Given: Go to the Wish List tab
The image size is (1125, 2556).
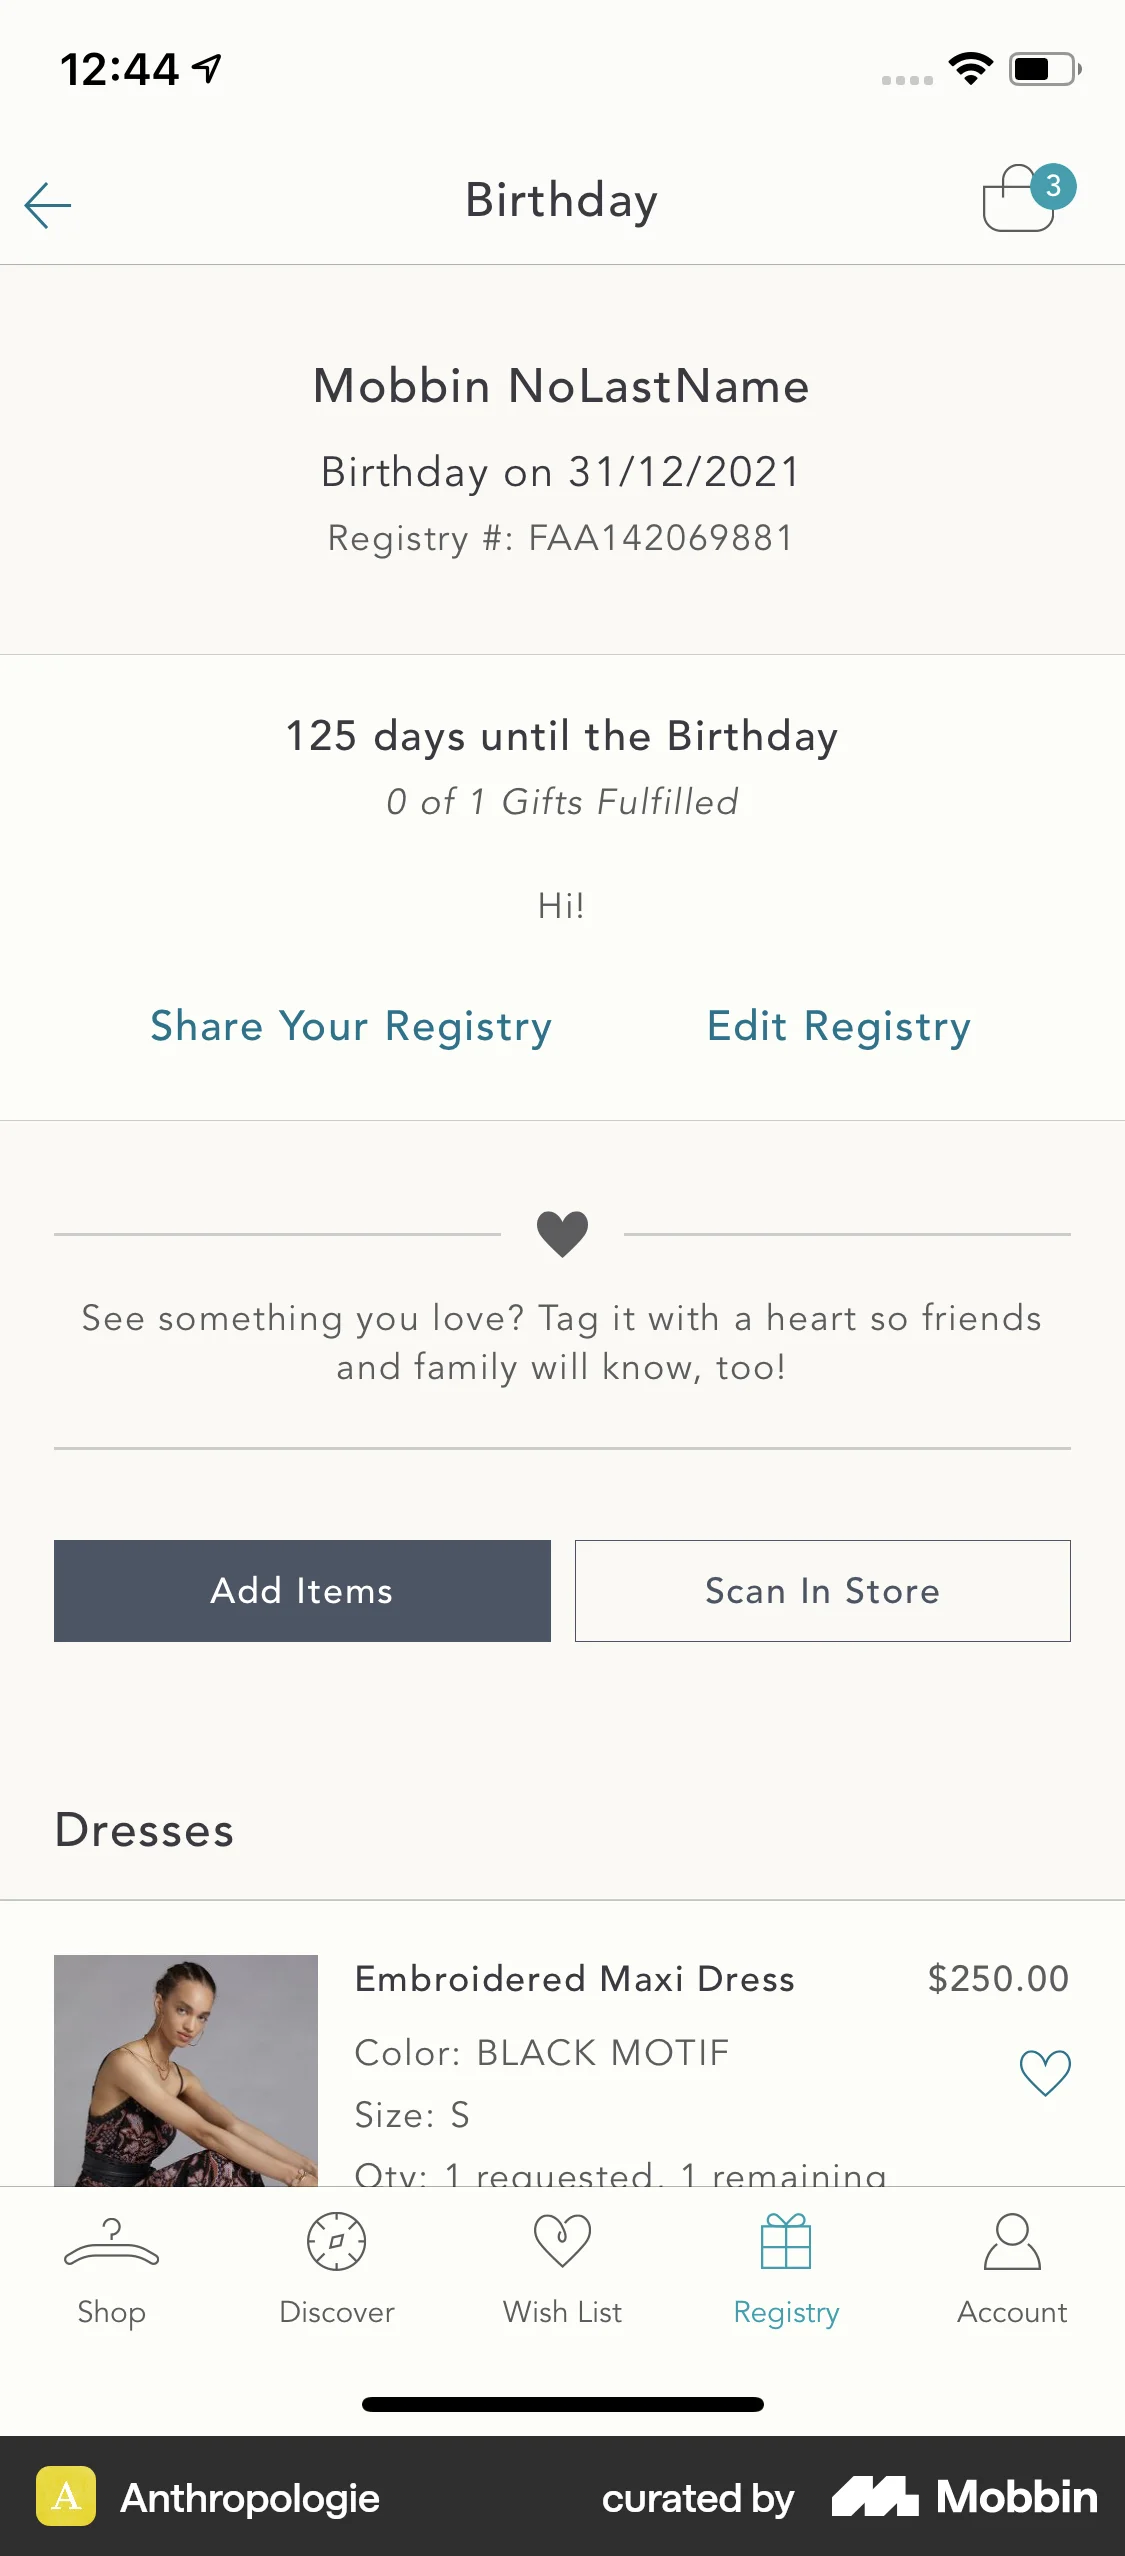Looking at the screenshot, I should pos(562,2270).
